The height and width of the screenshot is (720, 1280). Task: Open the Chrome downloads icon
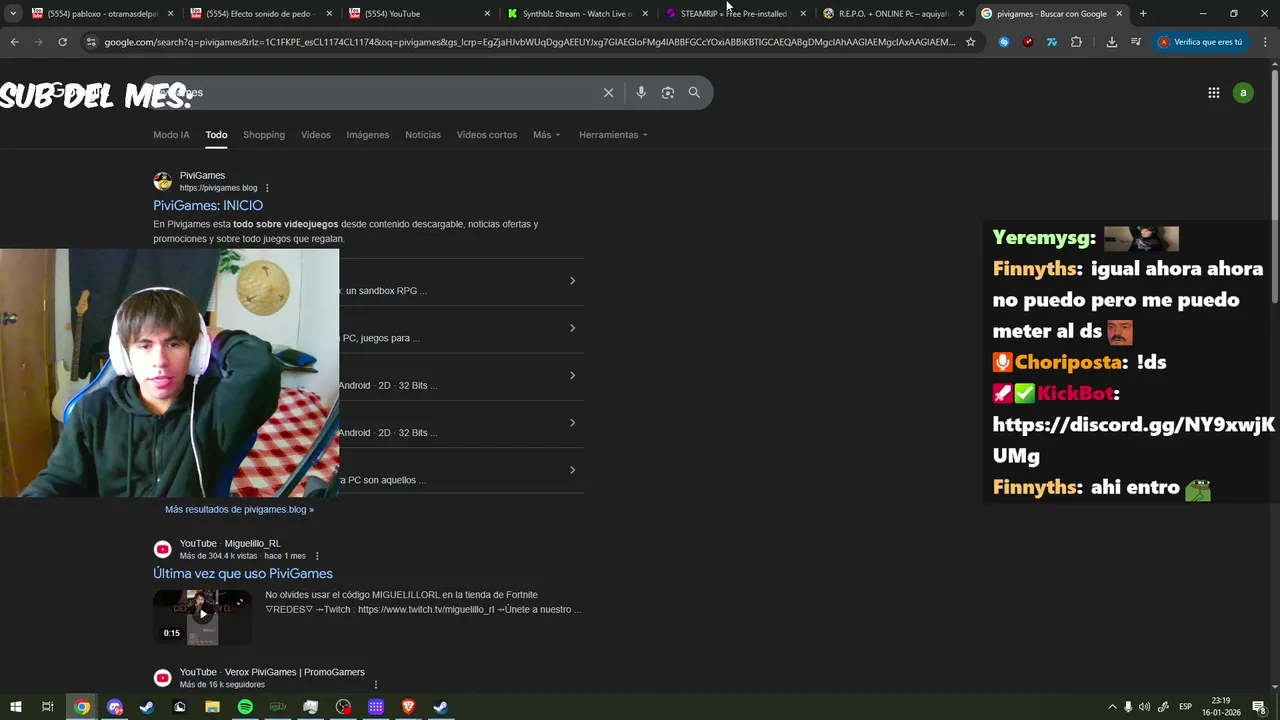tap(1112, 42)
